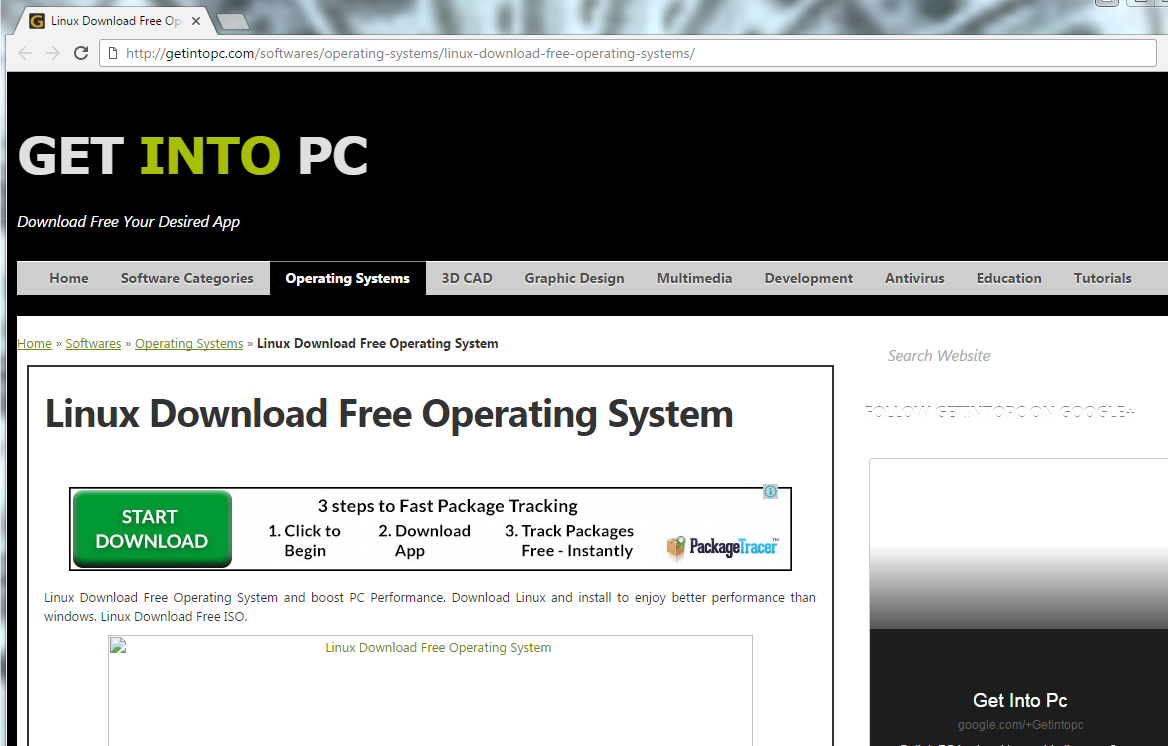
Task: Click the AdChoices info icon on the ad
Action: 770,491
